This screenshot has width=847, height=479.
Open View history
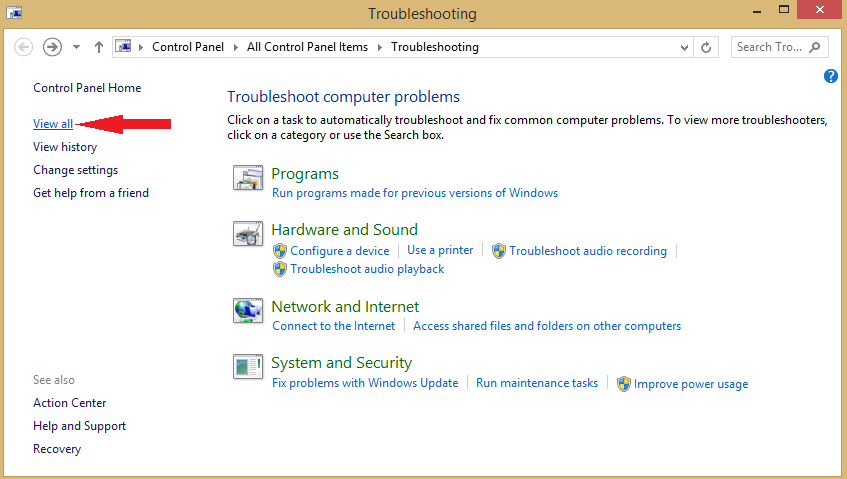coord(65,147)
